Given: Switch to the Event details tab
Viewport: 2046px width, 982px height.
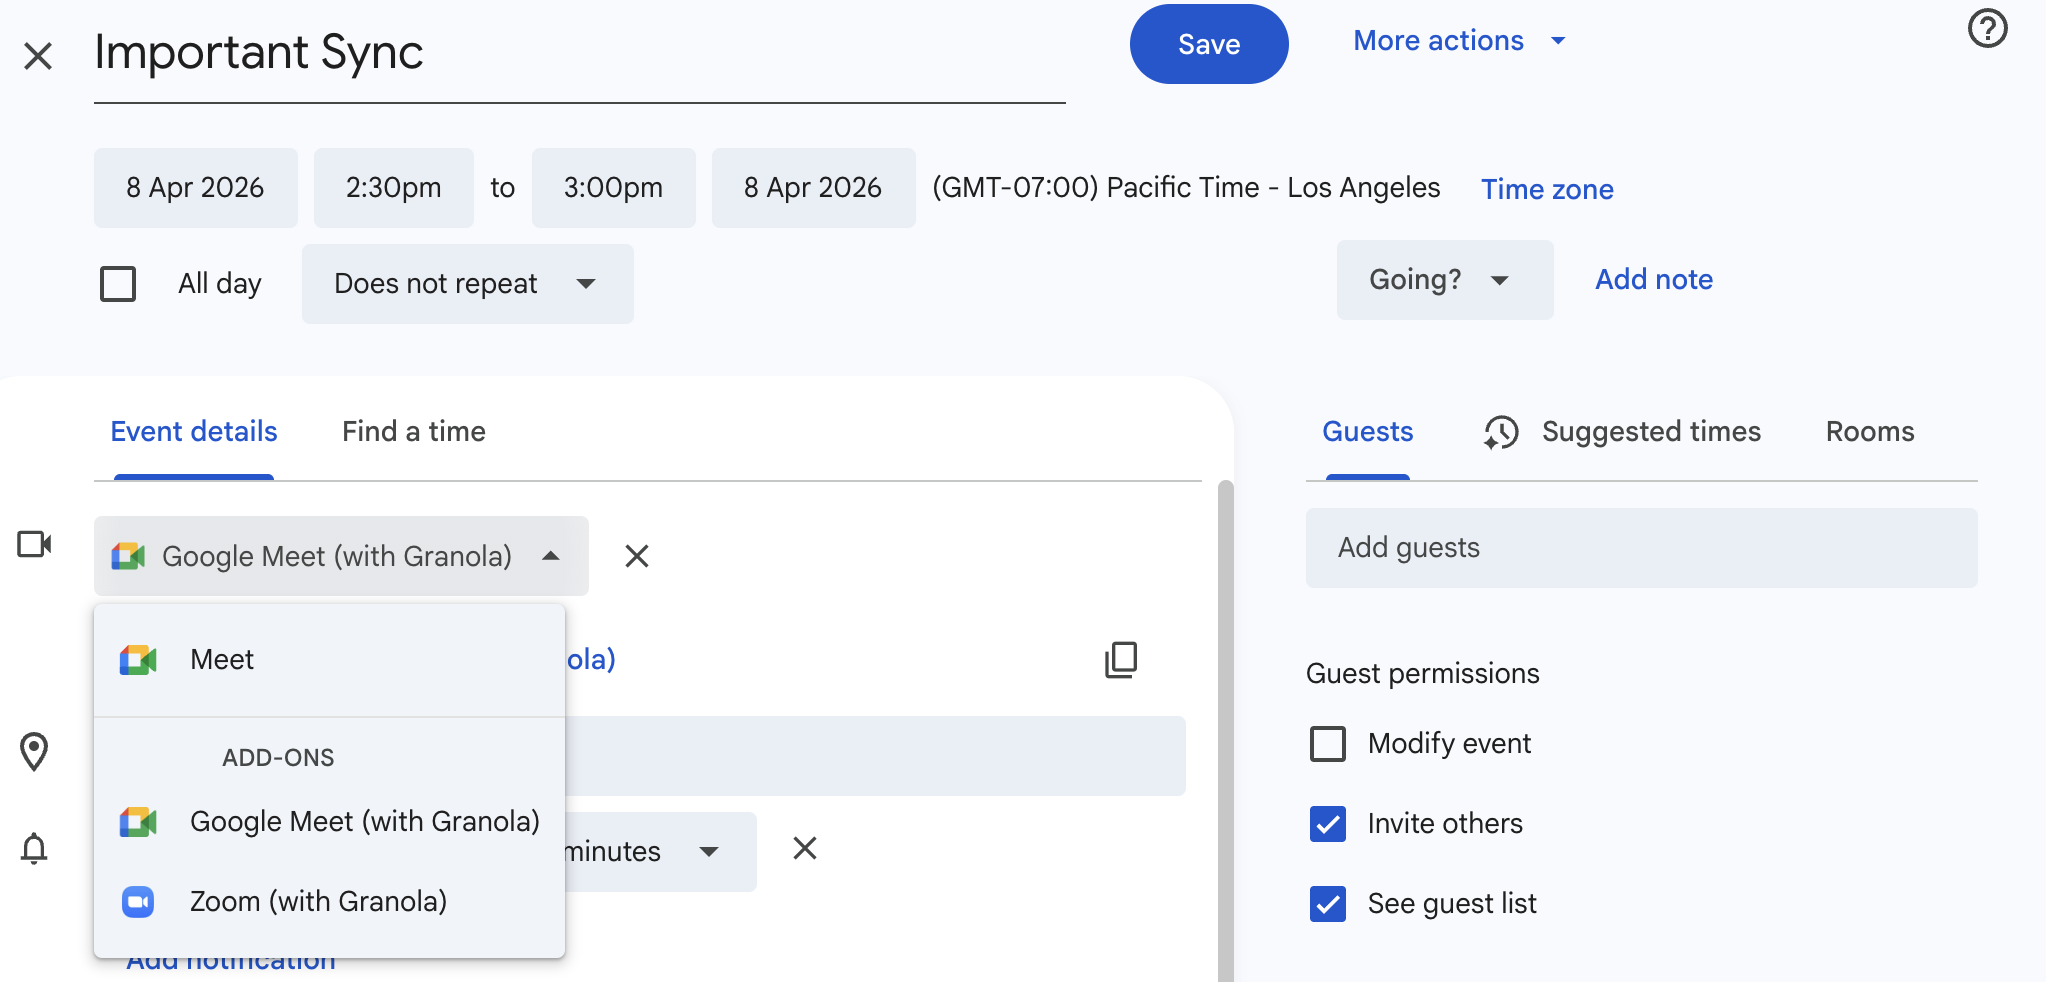Looking at the screenshot, I should 194,432.
